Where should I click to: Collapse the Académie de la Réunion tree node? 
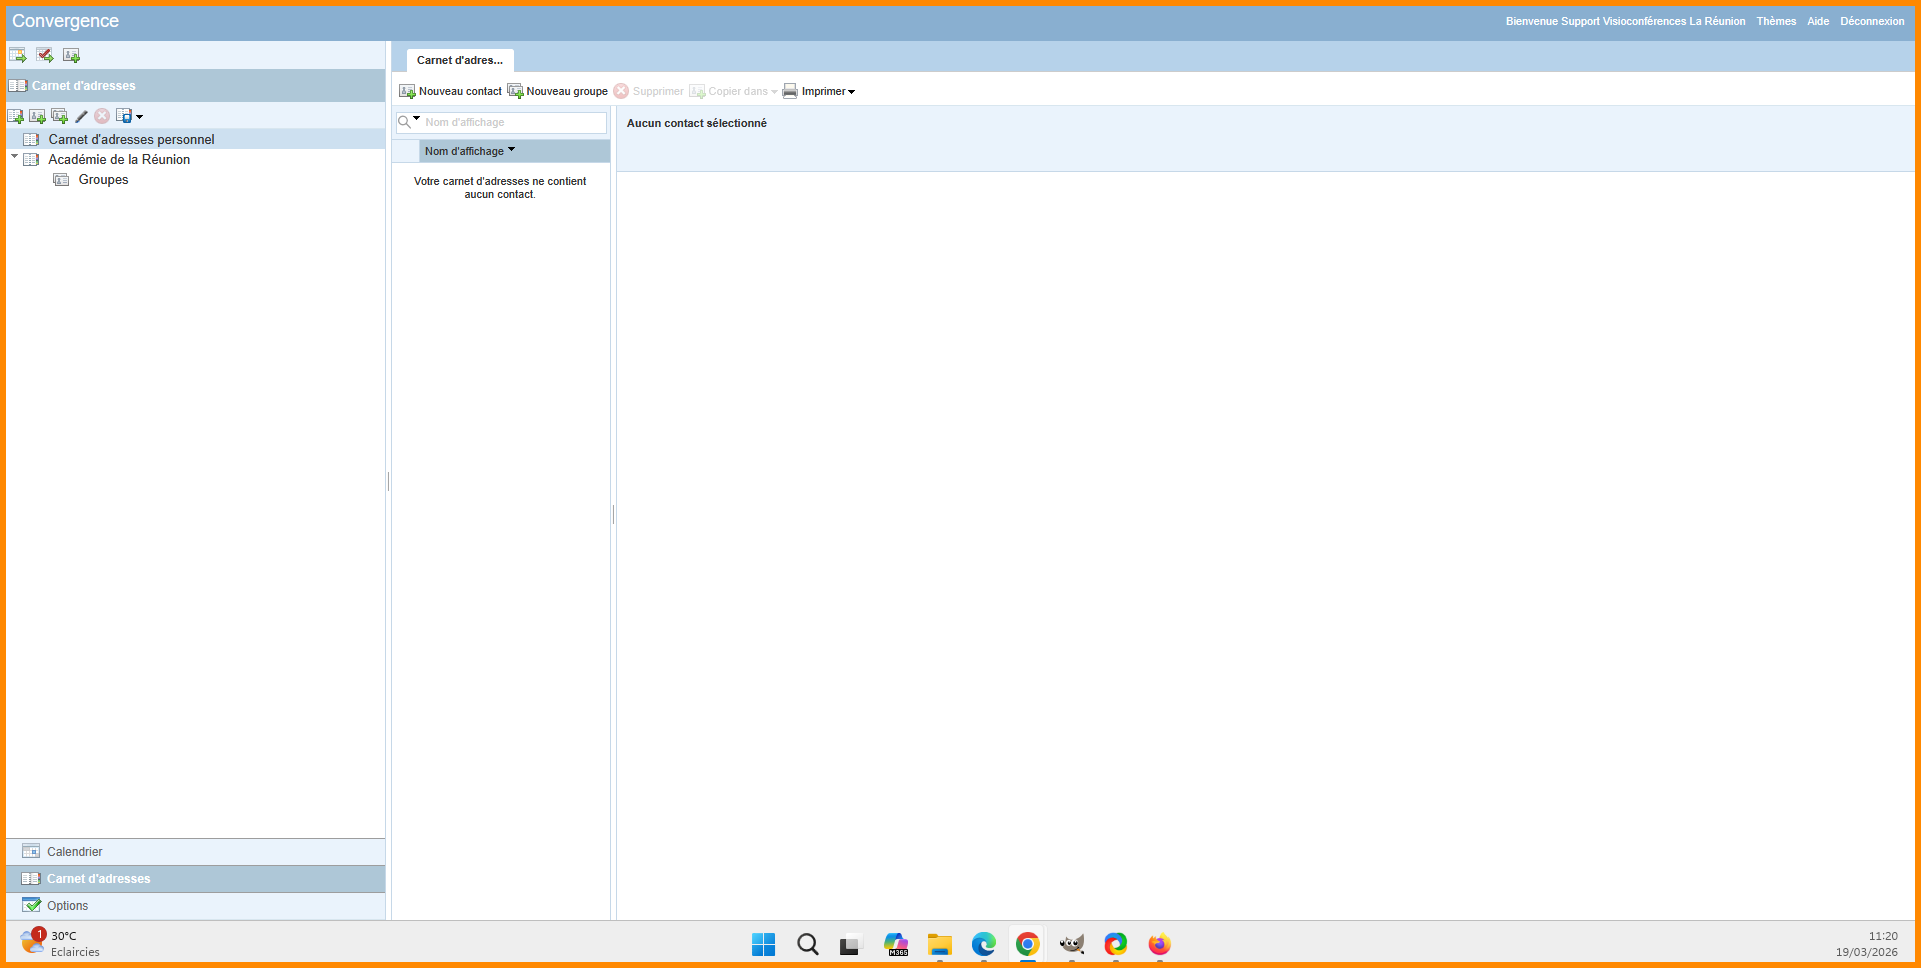pos(15,158)
